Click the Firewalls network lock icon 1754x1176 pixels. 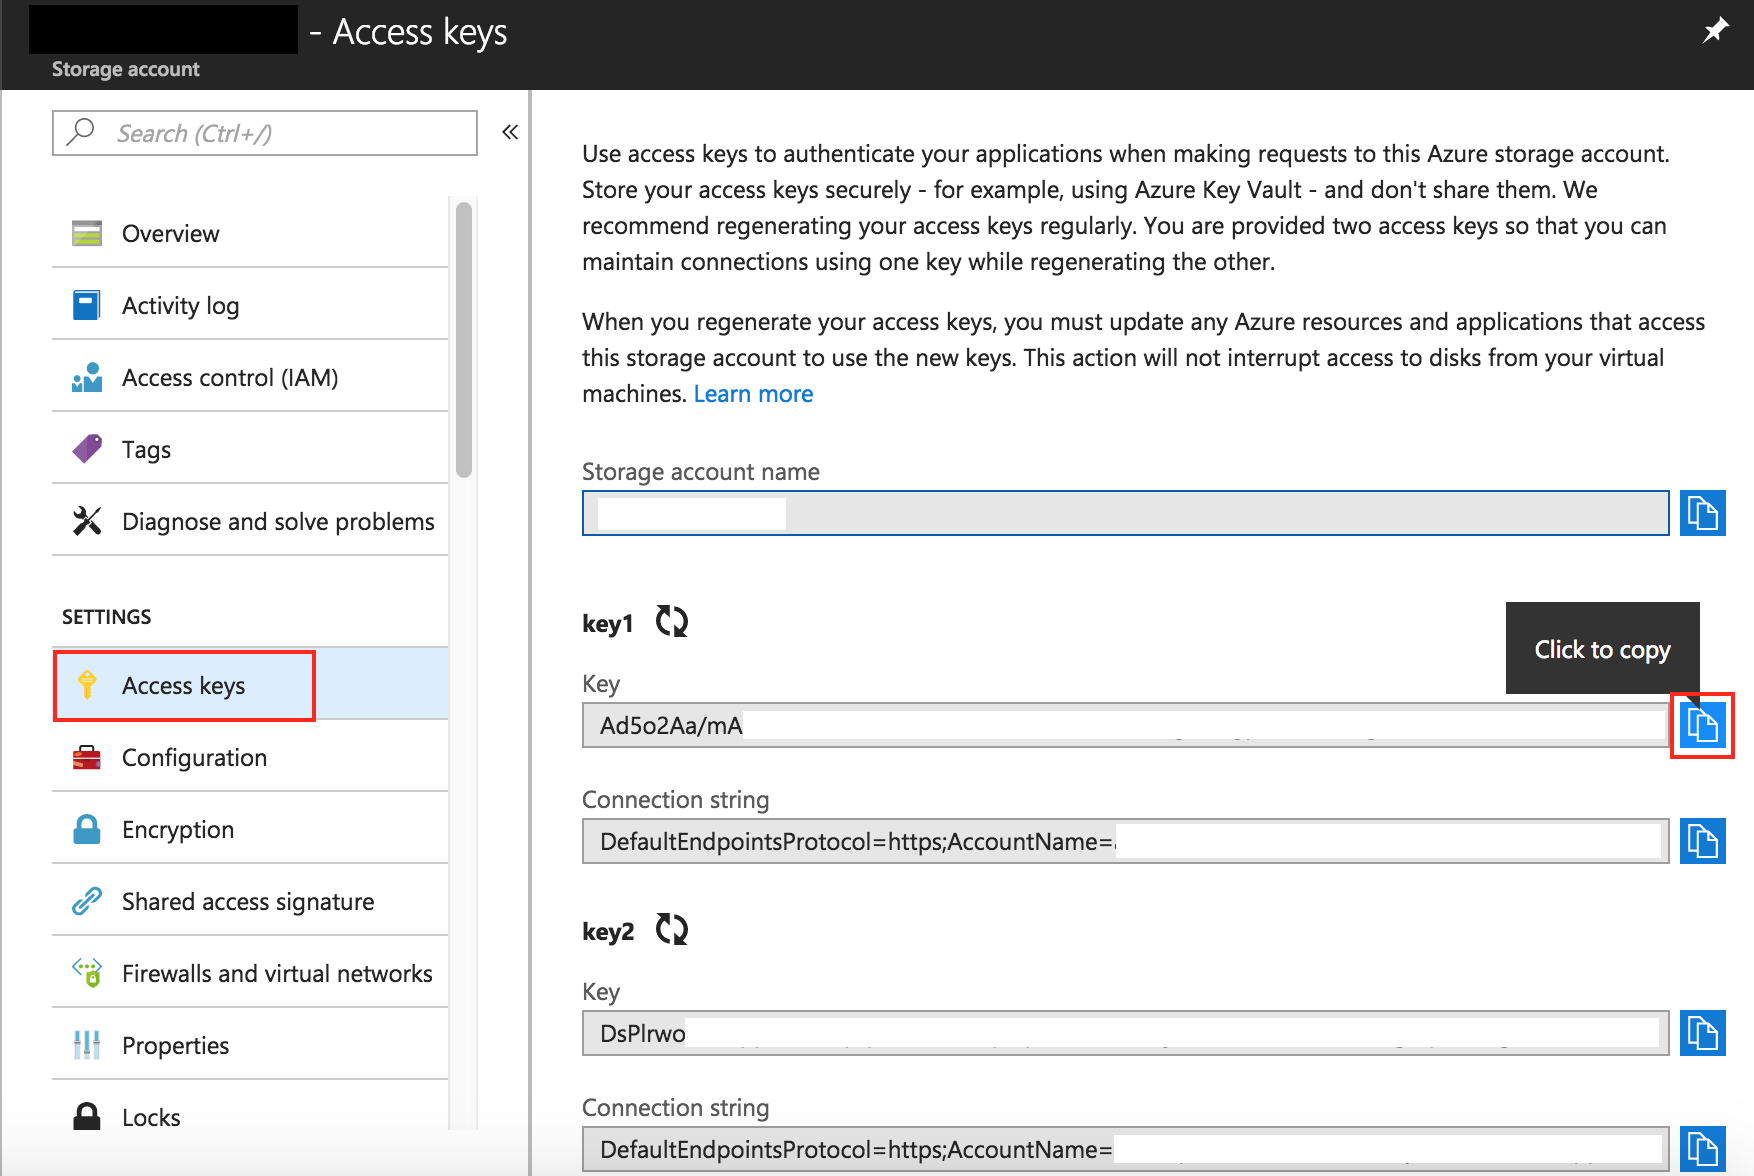pyautogui.click(x=87, y=973)
